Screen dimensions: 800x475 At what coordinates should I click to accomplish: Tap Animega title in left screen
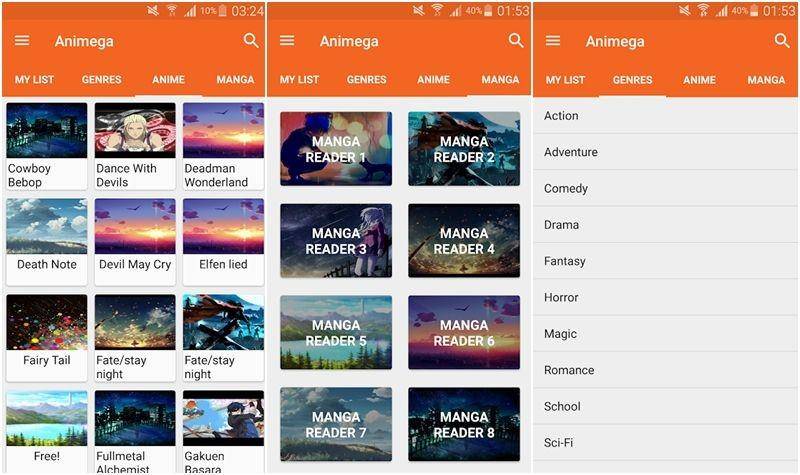pyautogui.click(x=84, y=41)
